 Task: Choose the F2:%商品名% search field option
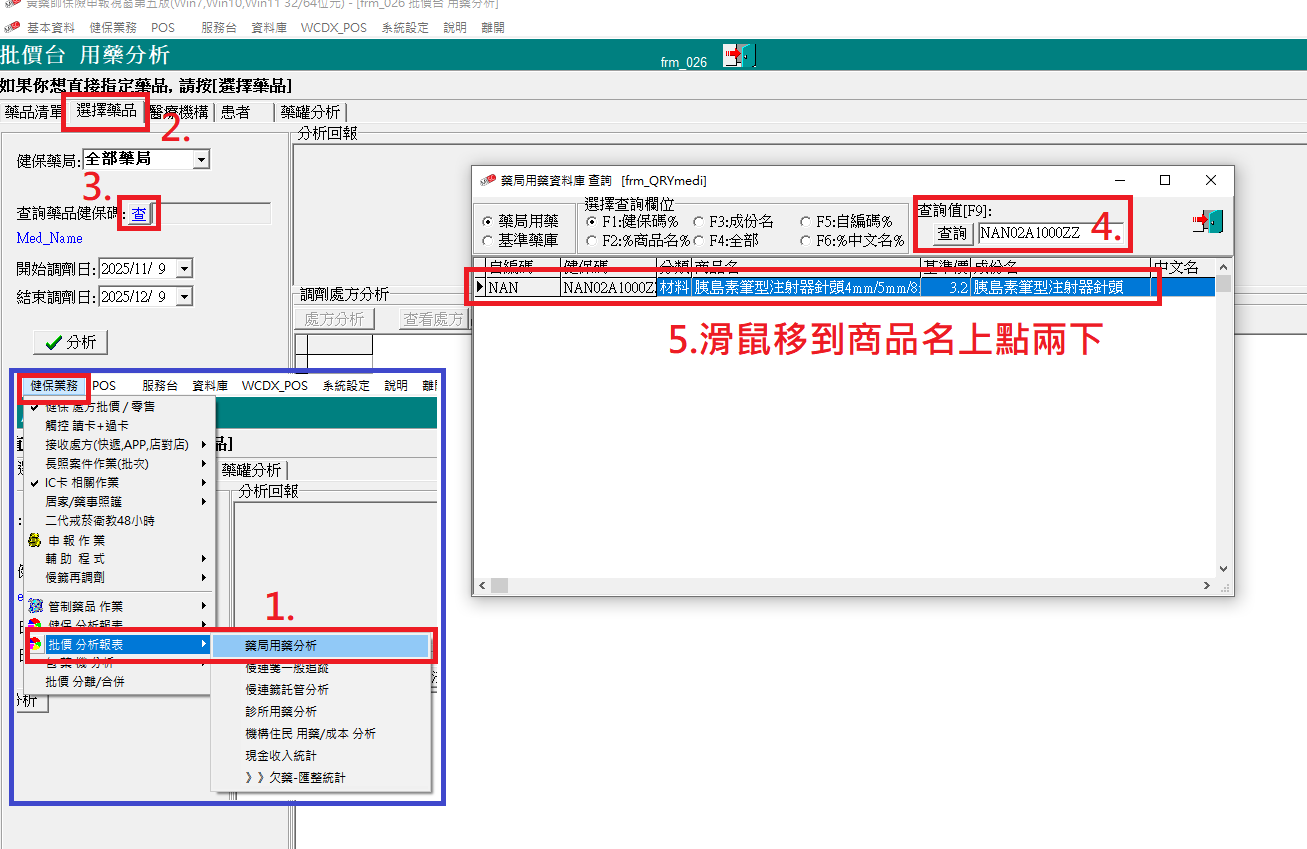592,240
